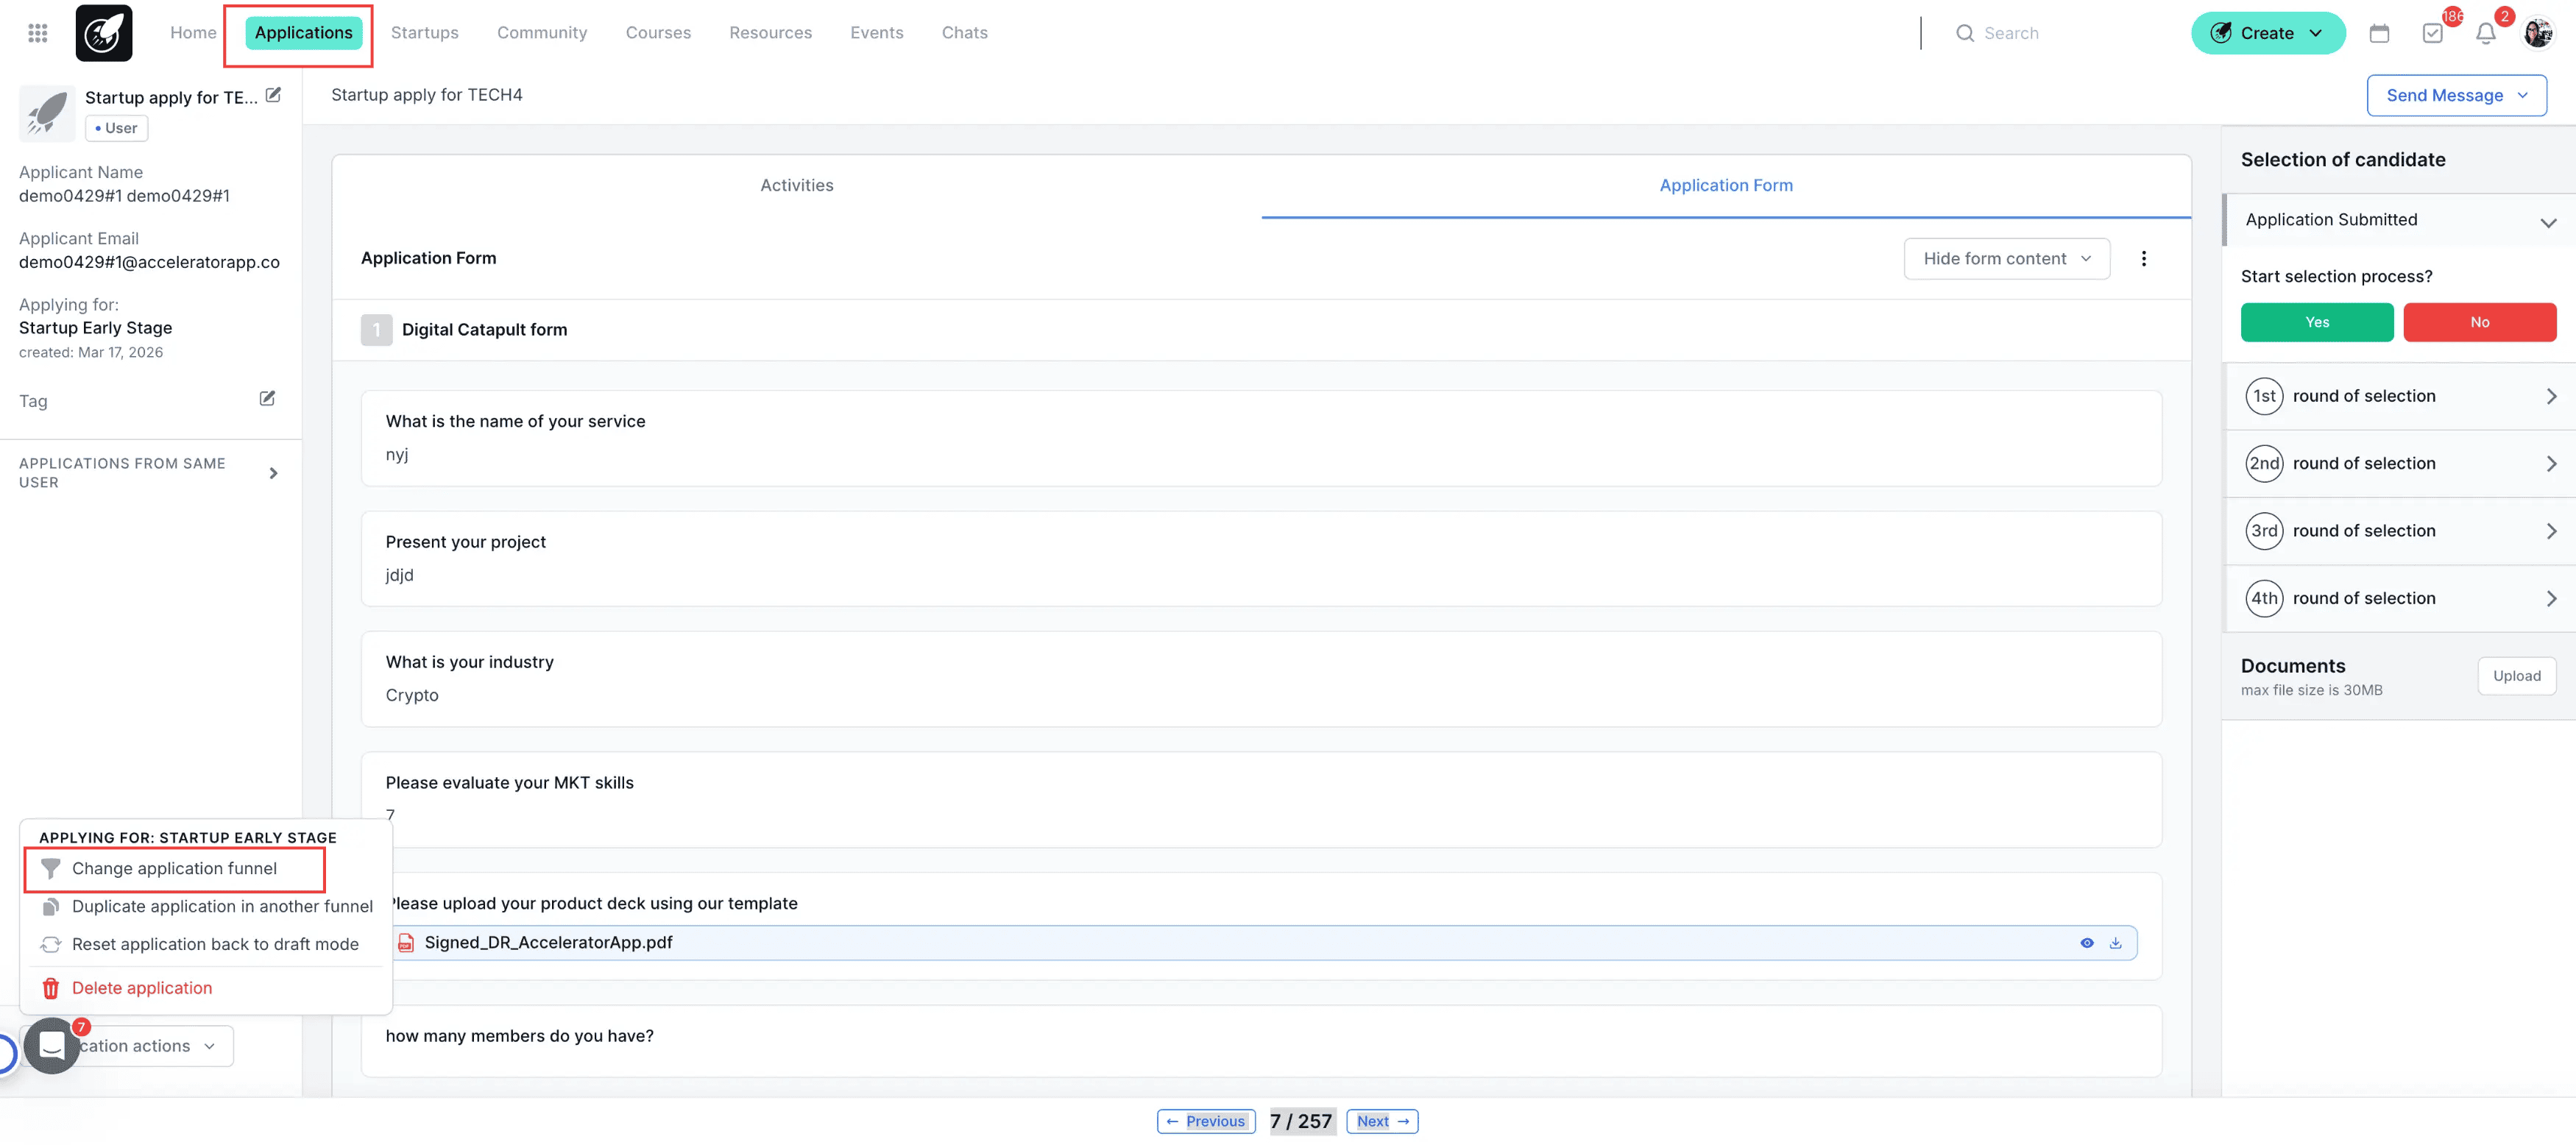This screenshot has width=2576, height=1145.
Task: Open the notifications bell
Action: pos(2485,33)
